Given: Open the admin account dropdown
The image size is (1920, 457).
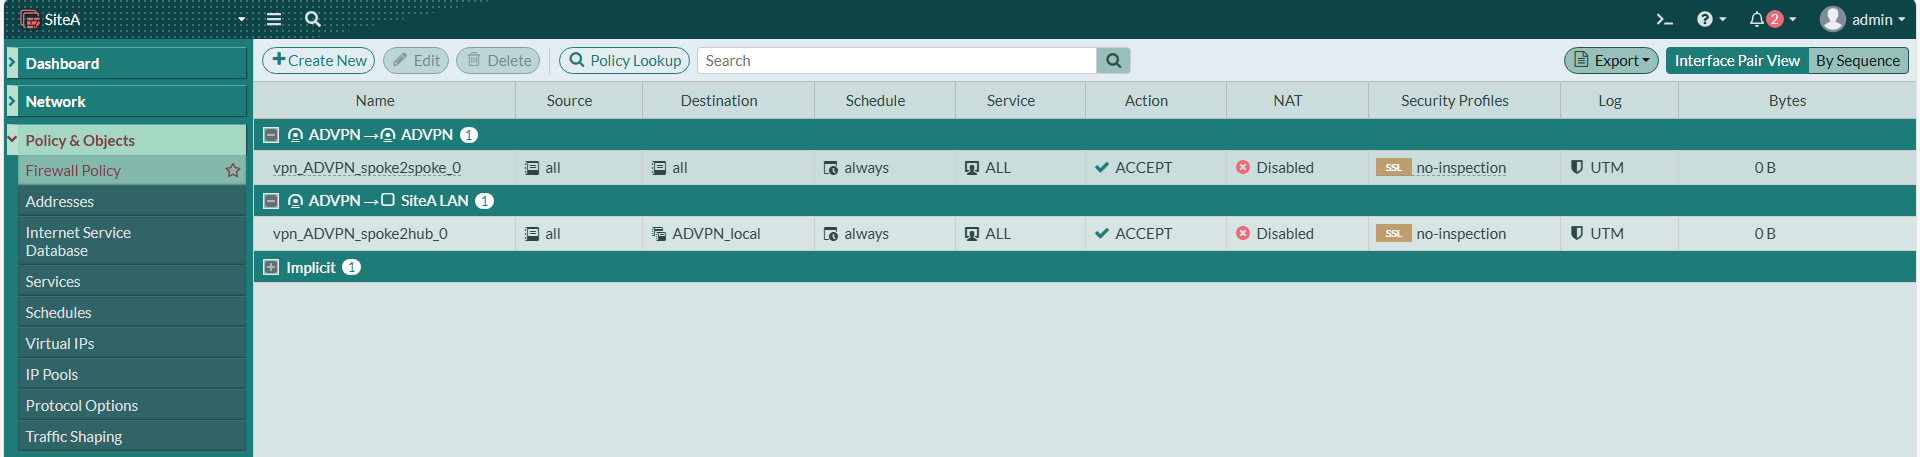Looking at the screenshot, I should [x=1879, y=19].
